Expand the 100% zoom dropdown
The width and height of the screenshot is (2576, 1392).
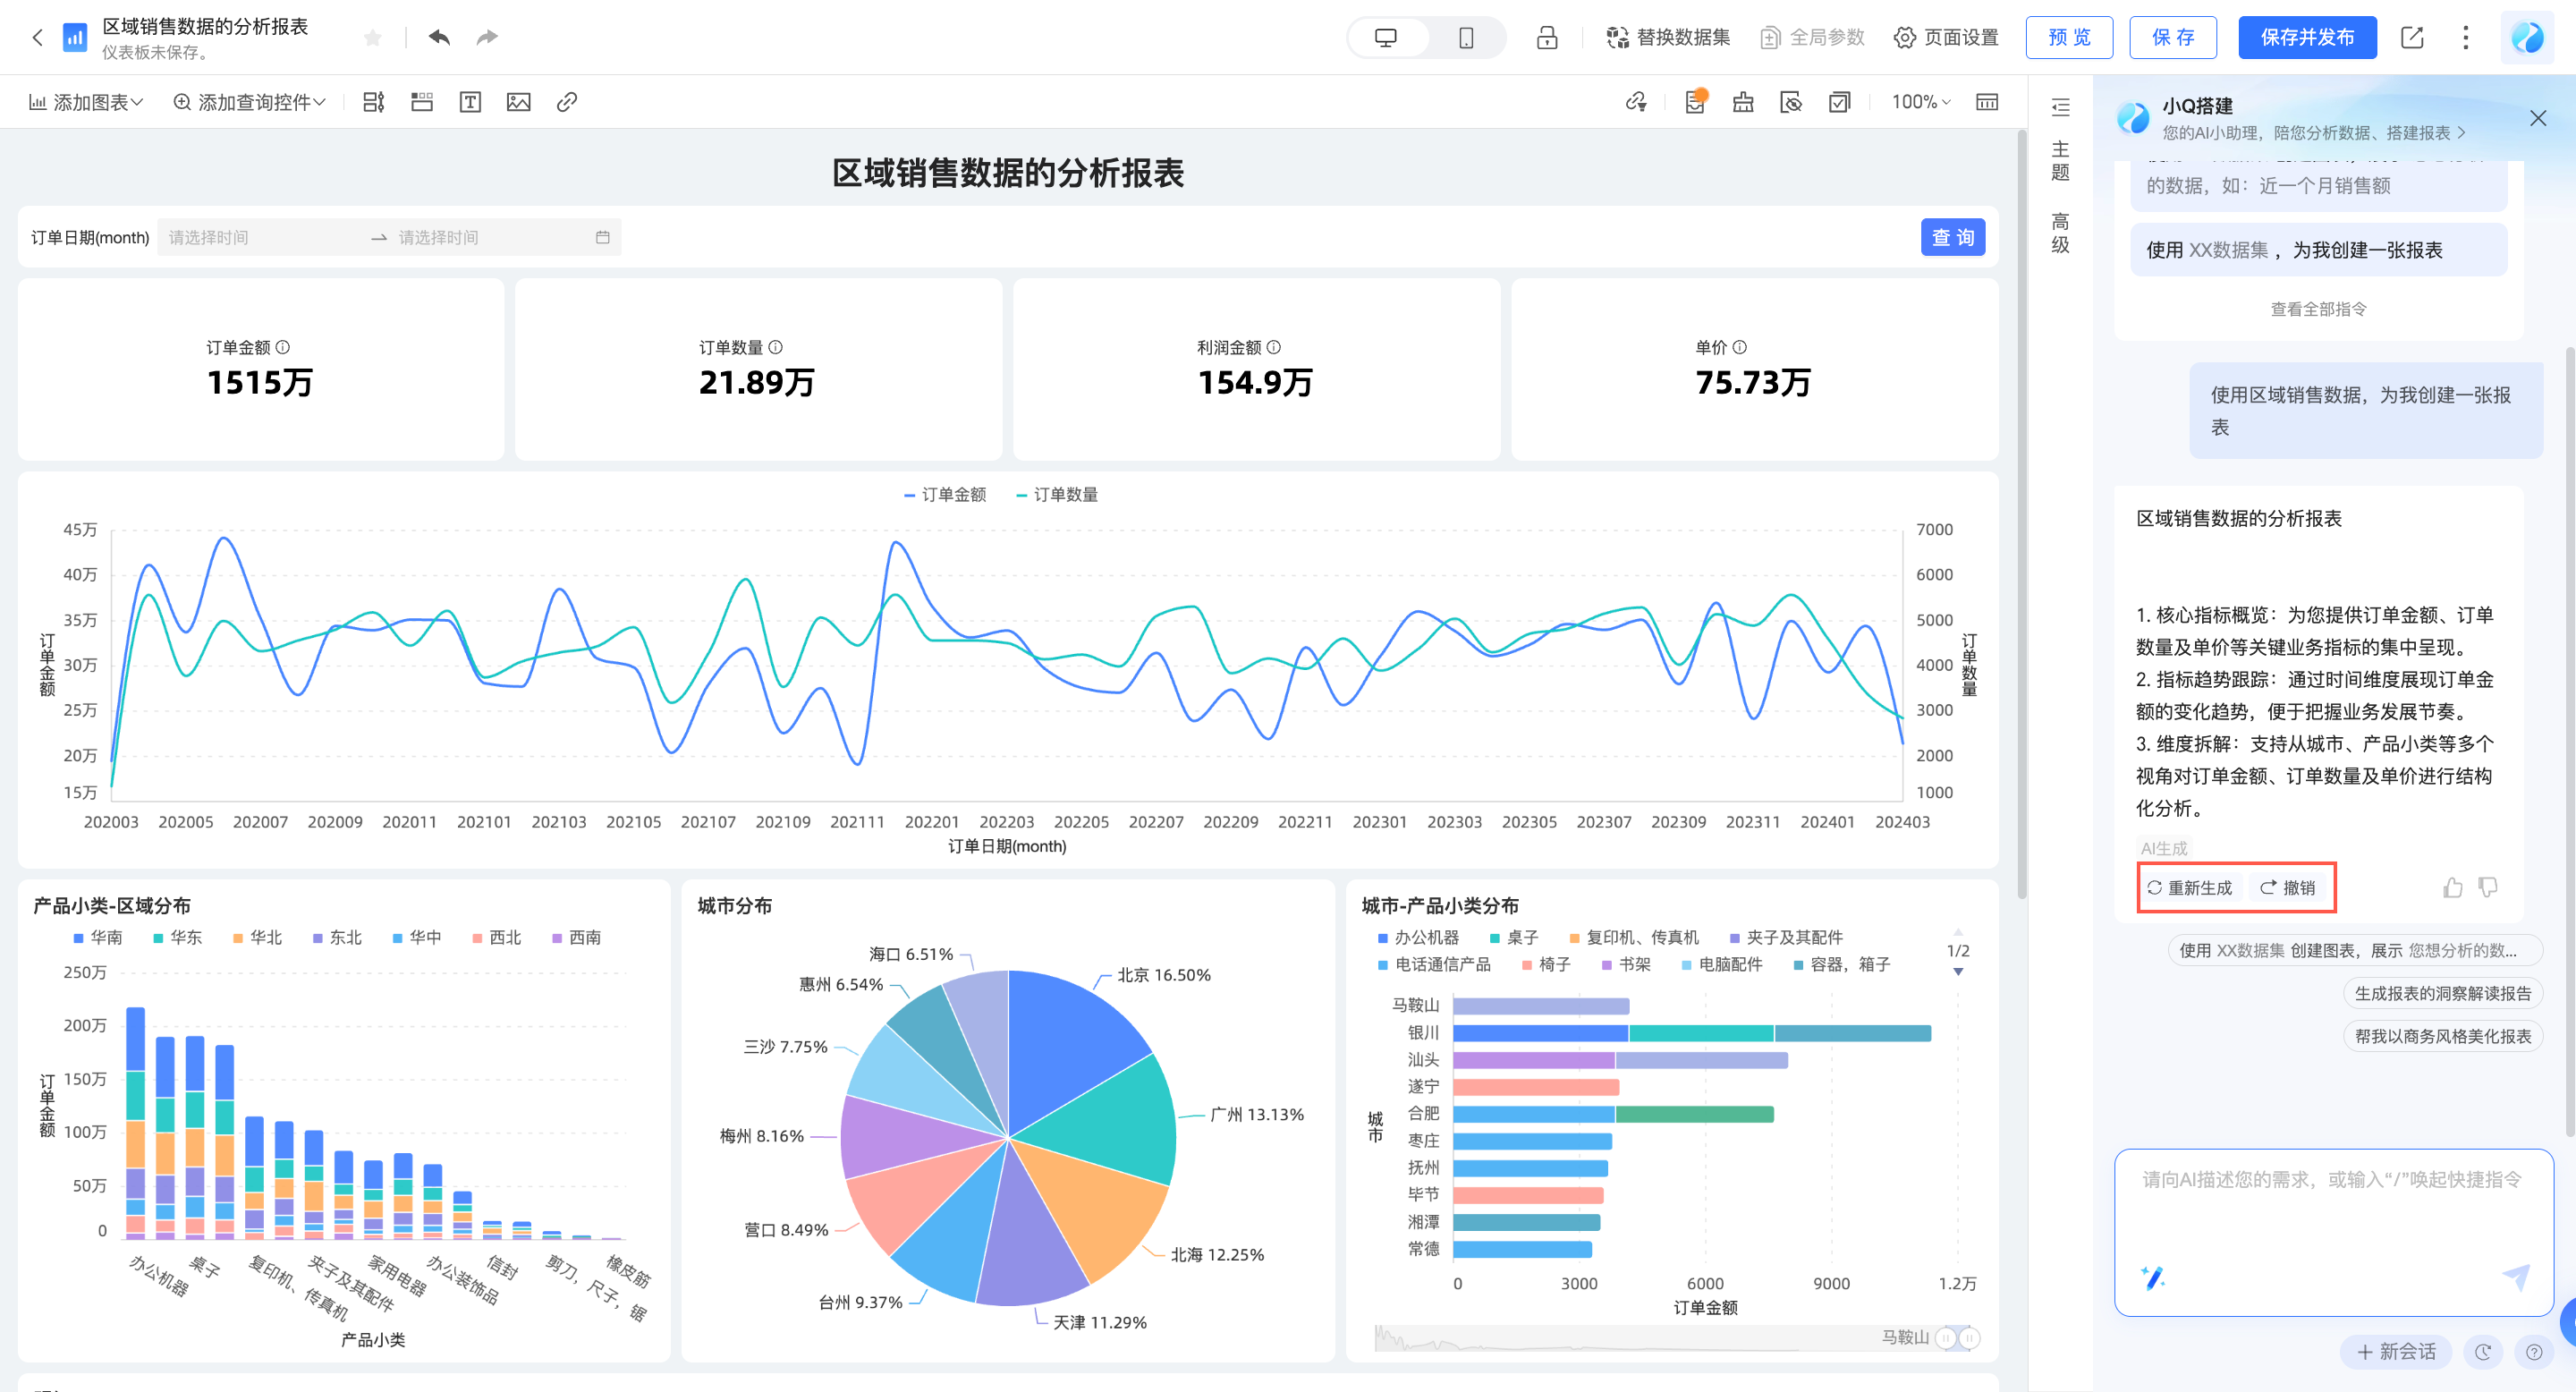coord(1920,102)
